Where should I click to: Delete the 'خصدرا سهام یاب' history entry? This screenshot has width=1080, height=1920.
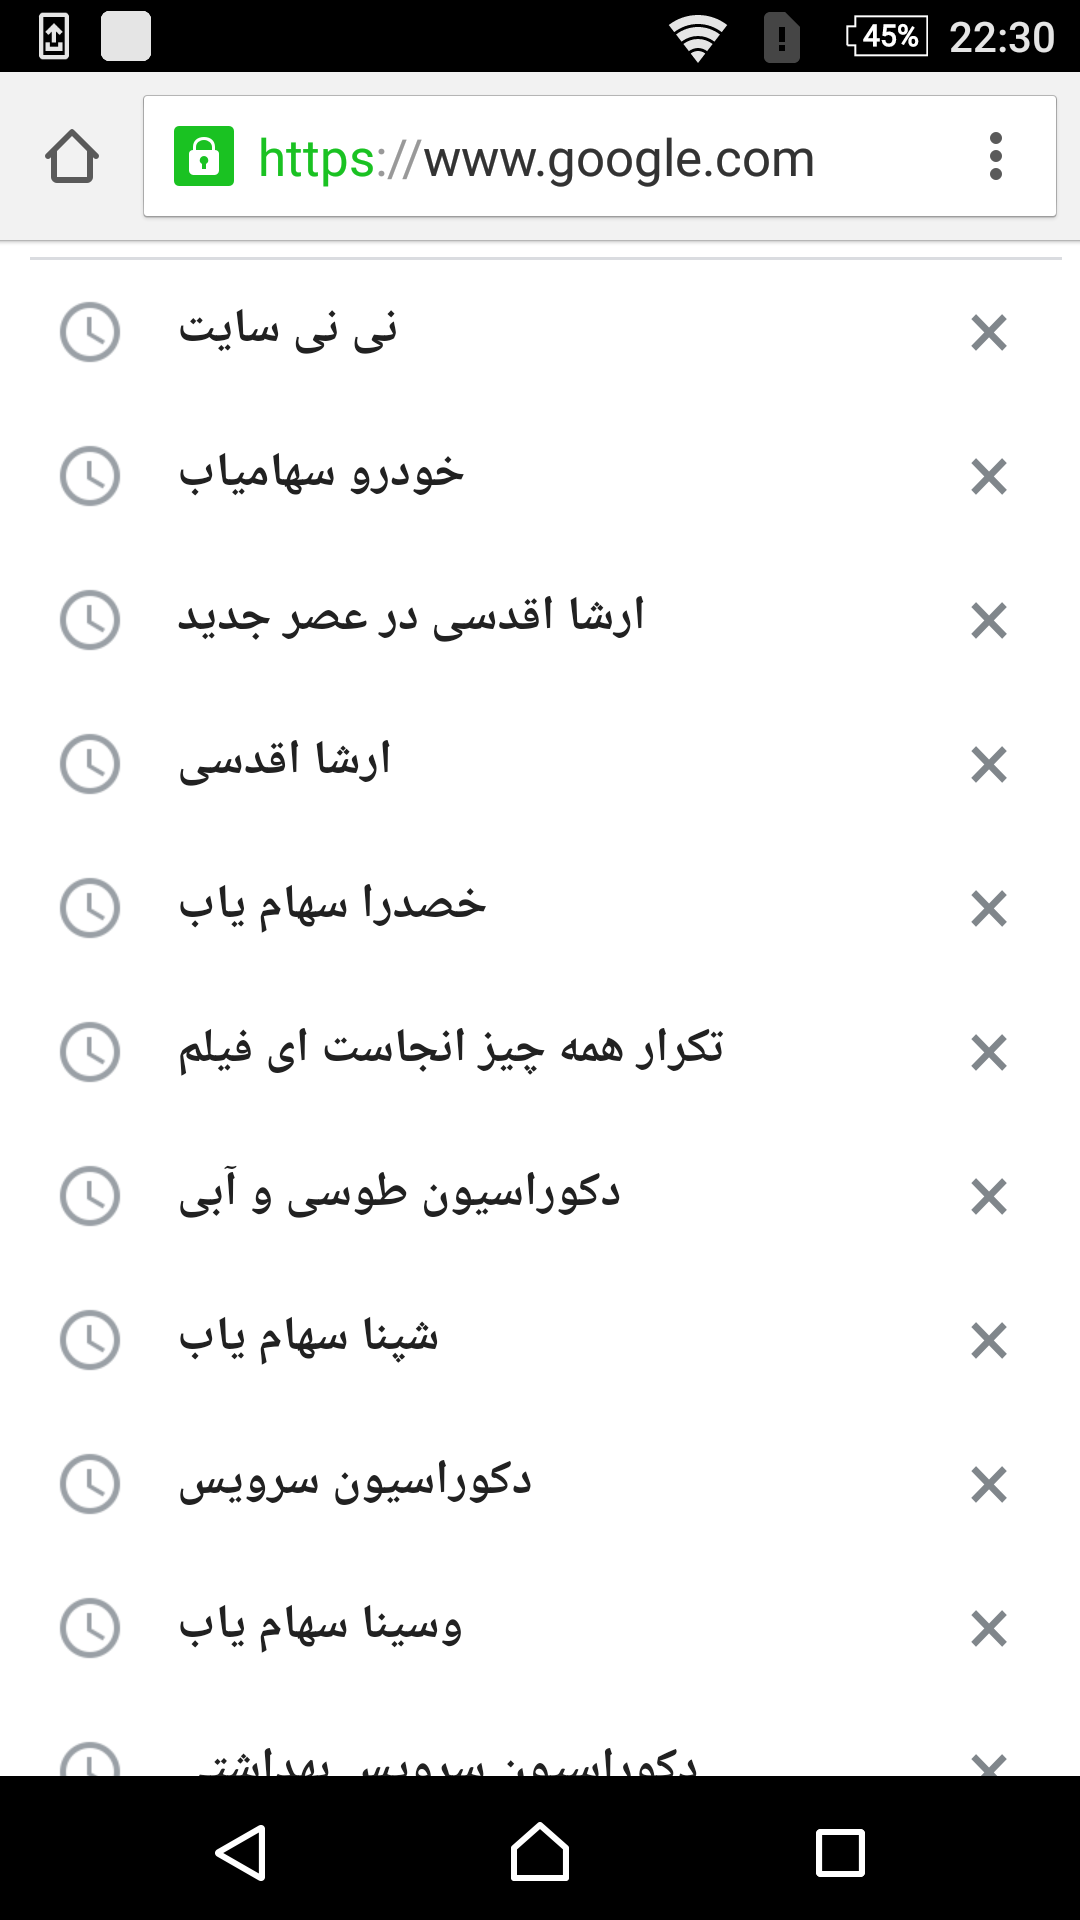pos(988,909)
